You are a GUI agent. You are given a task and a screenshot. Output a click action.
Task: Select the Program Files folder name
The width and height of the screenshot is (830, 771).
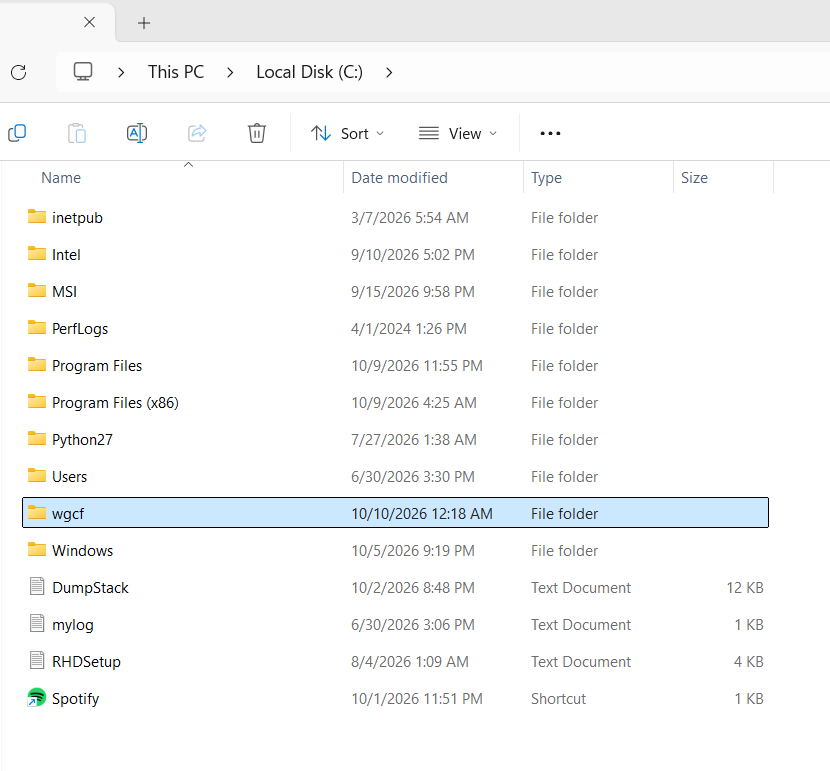click(x=97, y=366)
